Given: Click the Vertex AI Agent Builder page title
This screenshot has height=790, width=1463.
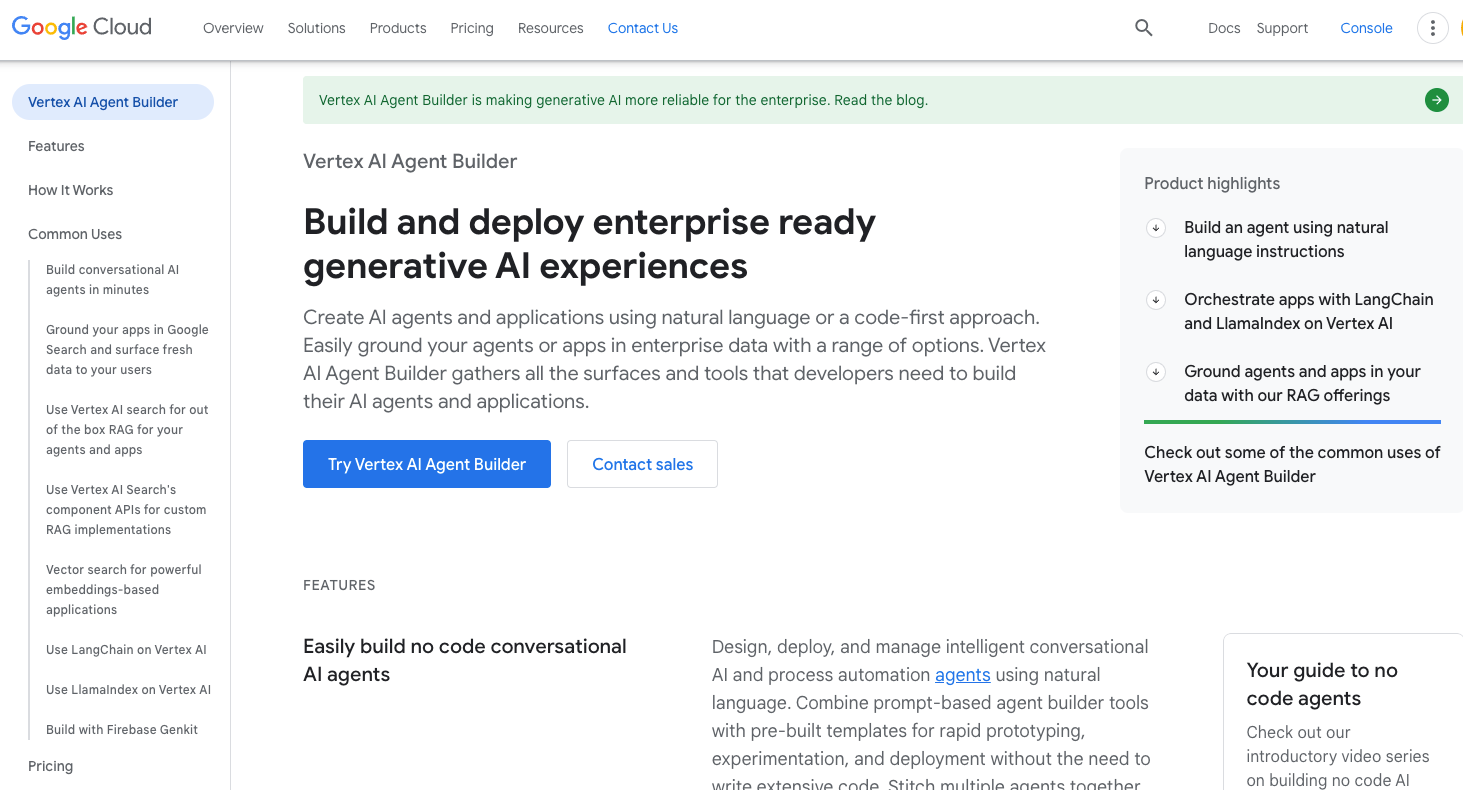Looking at the screenshot, I should click(x=410, y=161).
